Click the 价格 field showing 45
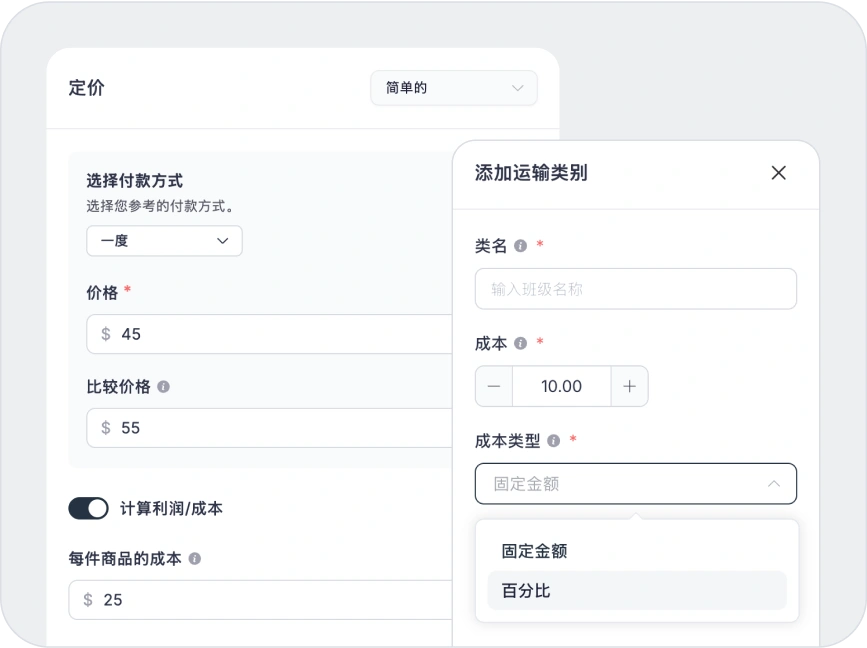This screenshot has height=648, width=867. tap(280, 334)
